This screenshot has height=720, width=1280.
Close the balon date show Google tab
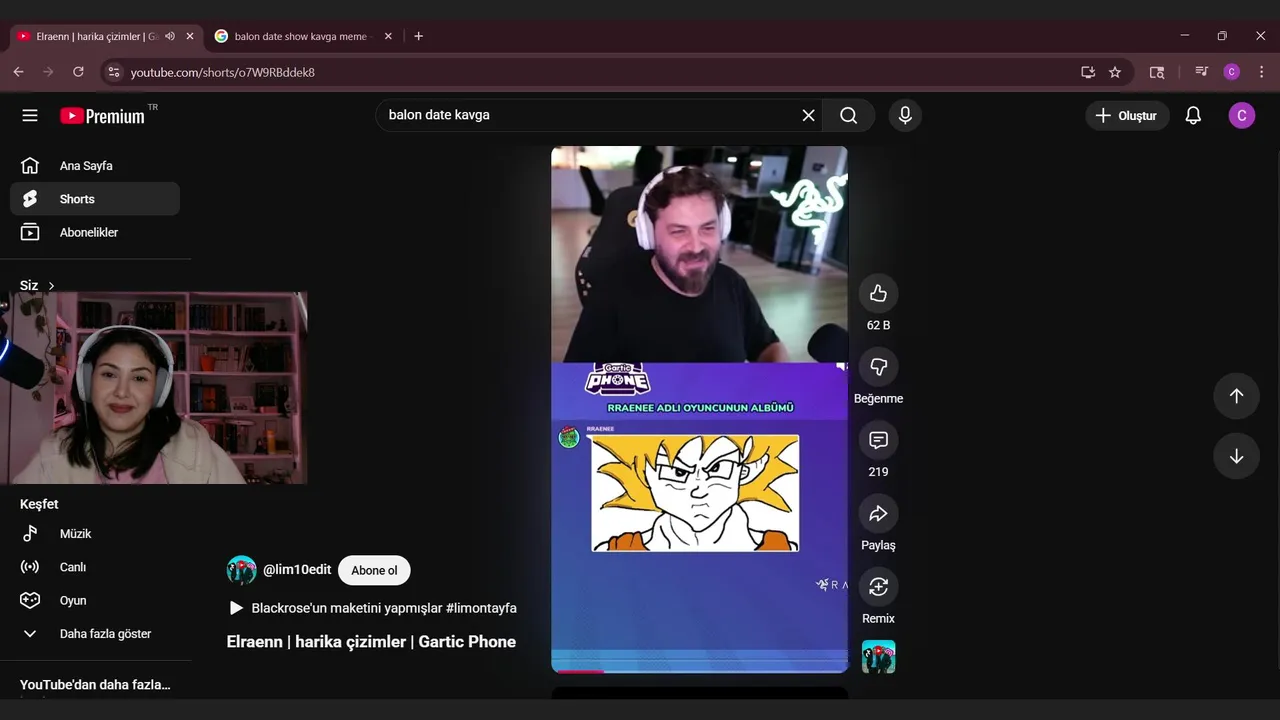388,36
